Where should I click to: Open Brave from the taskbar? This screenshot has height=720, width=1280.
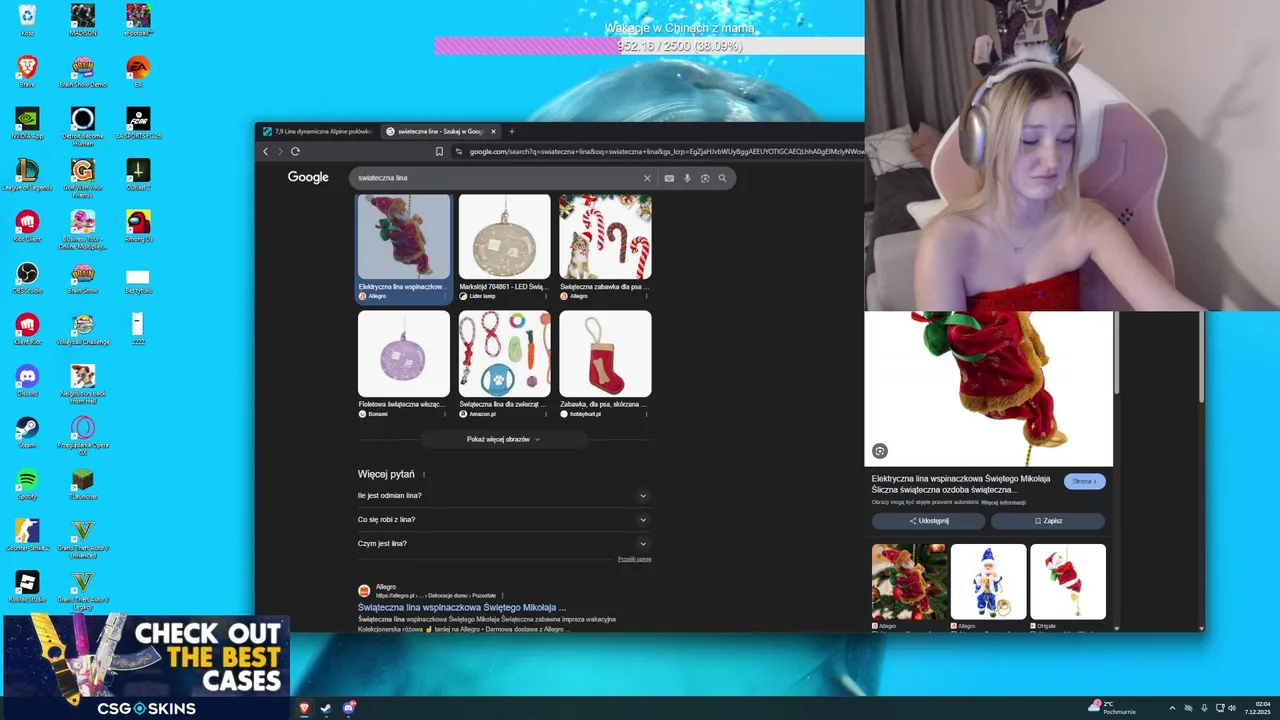(304, 708)
